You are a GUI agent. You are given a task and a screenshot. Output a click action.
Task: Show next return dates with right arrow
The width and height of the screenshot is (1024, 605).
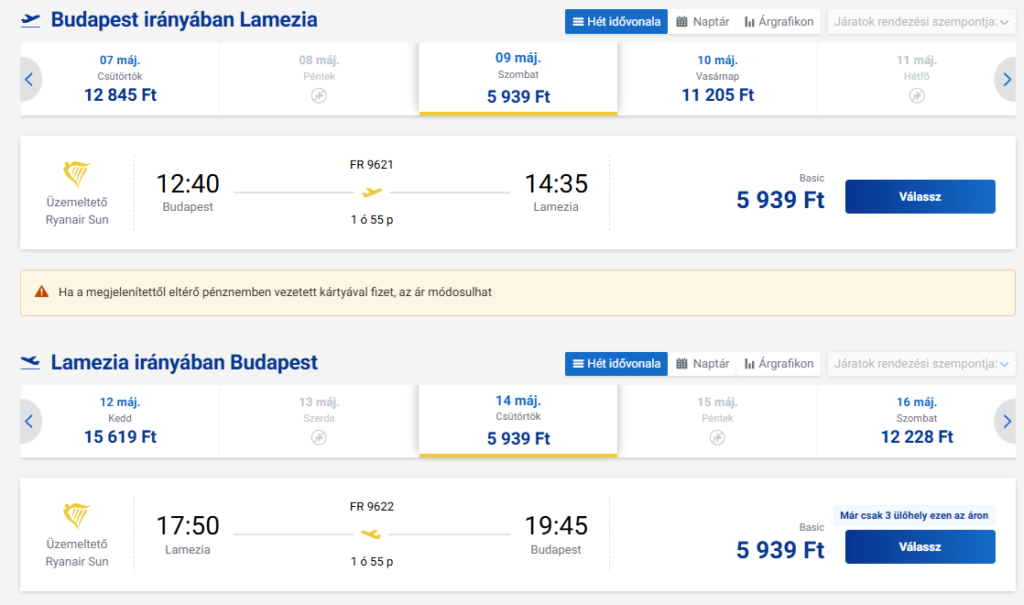point(1005,422)
